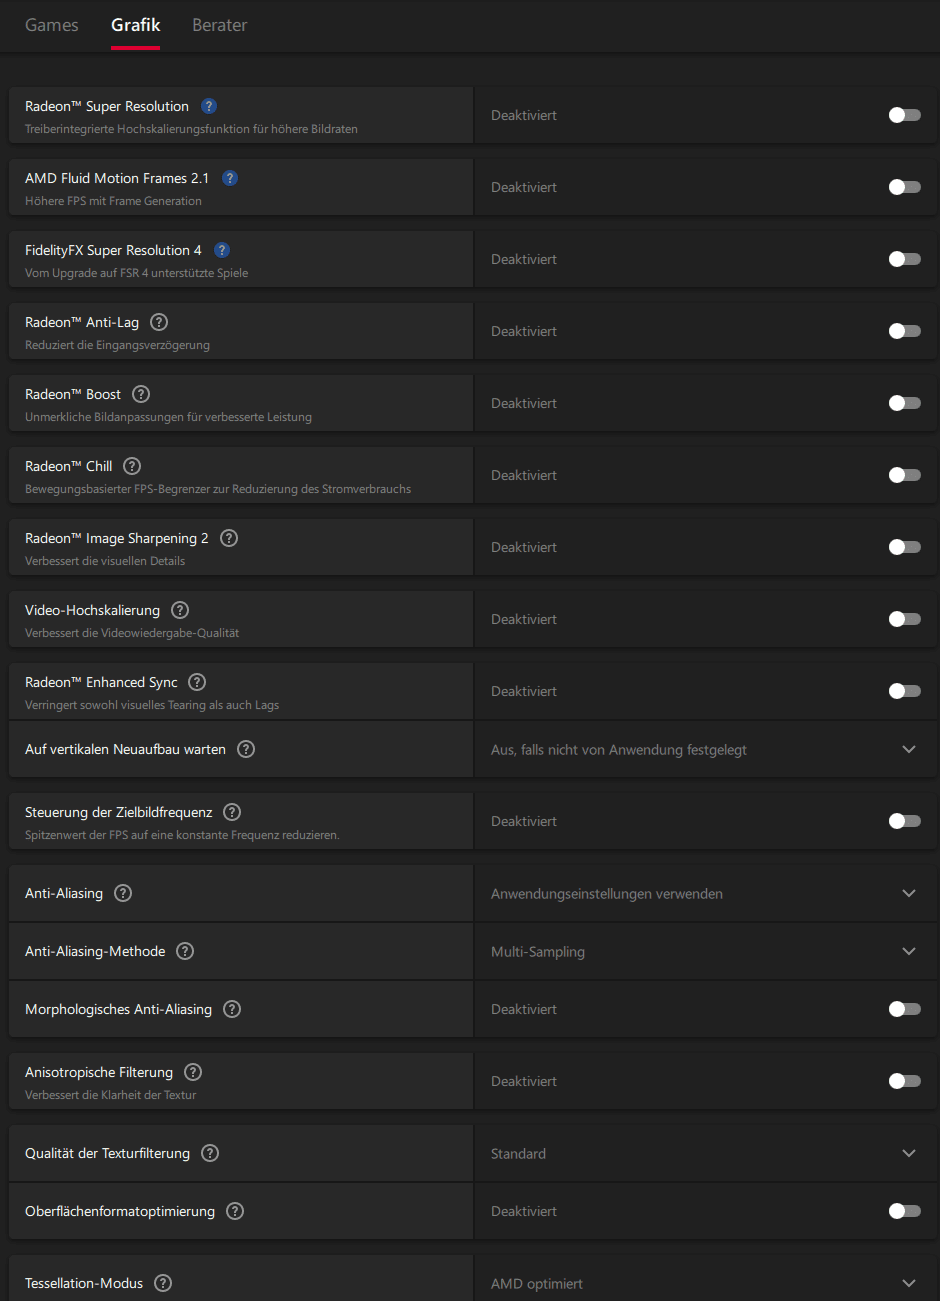This screenshot has width=940, height=1301.
Task: Enable the Radeon Enhanced Sync toggle
Action: [x=904, y=691]
